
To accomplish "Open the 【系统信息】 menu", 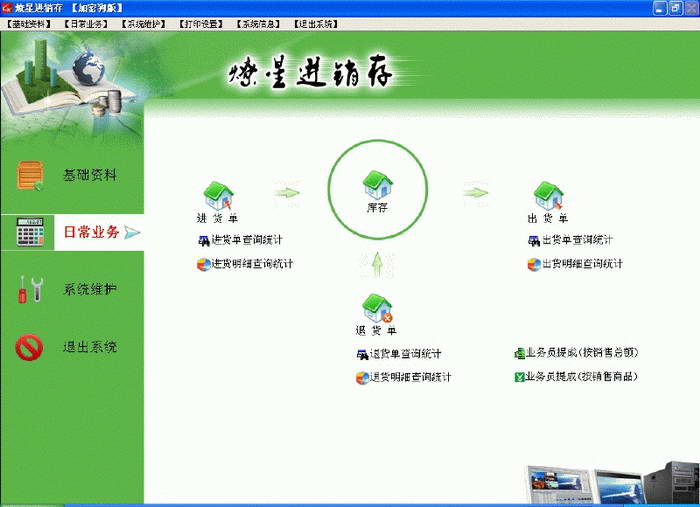I will click(x=258, y=24).
